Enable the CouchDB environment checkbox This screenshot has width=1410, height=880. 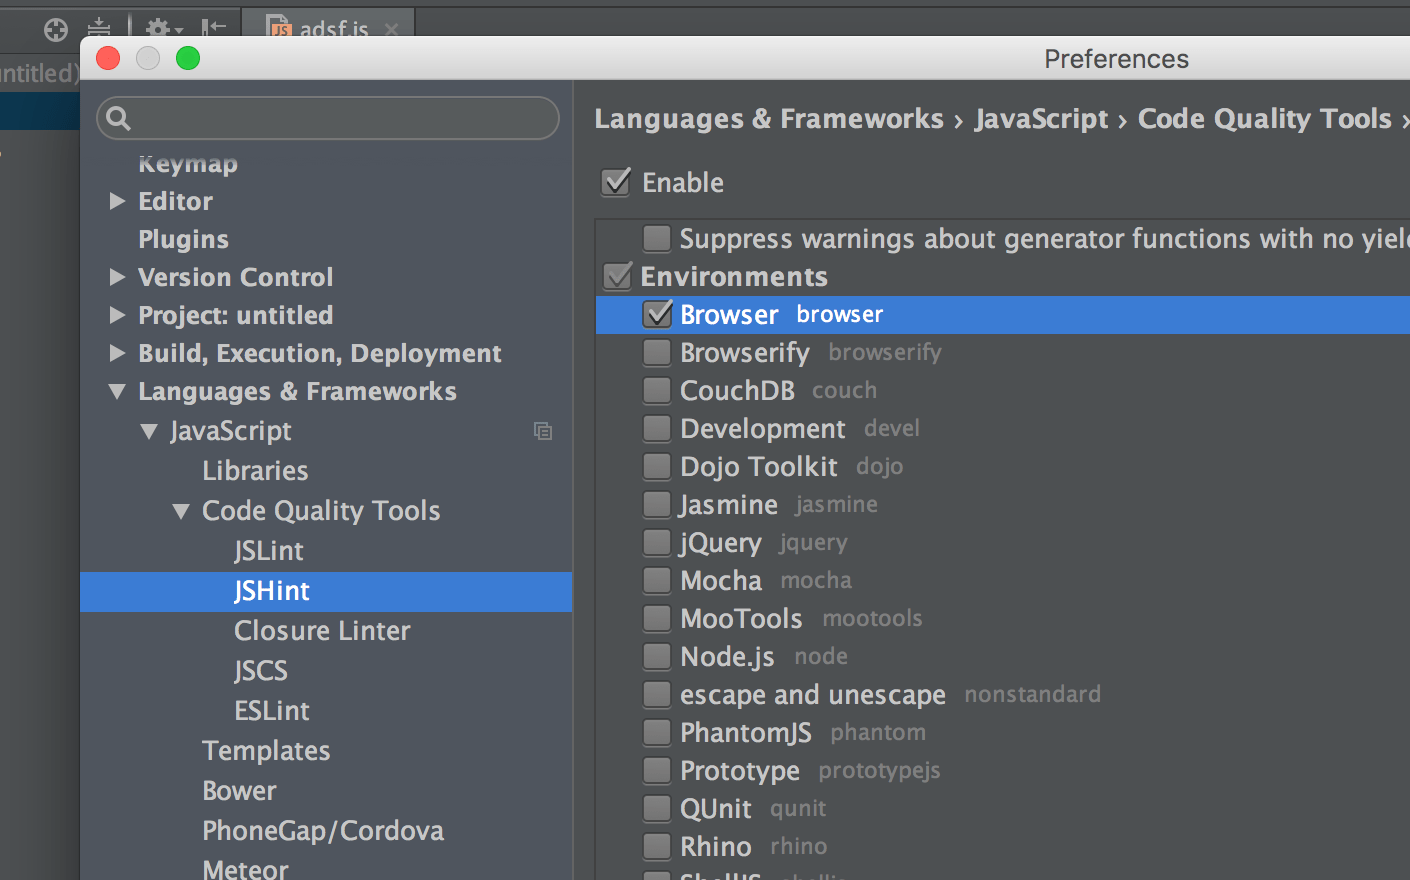tap(657, 390)
